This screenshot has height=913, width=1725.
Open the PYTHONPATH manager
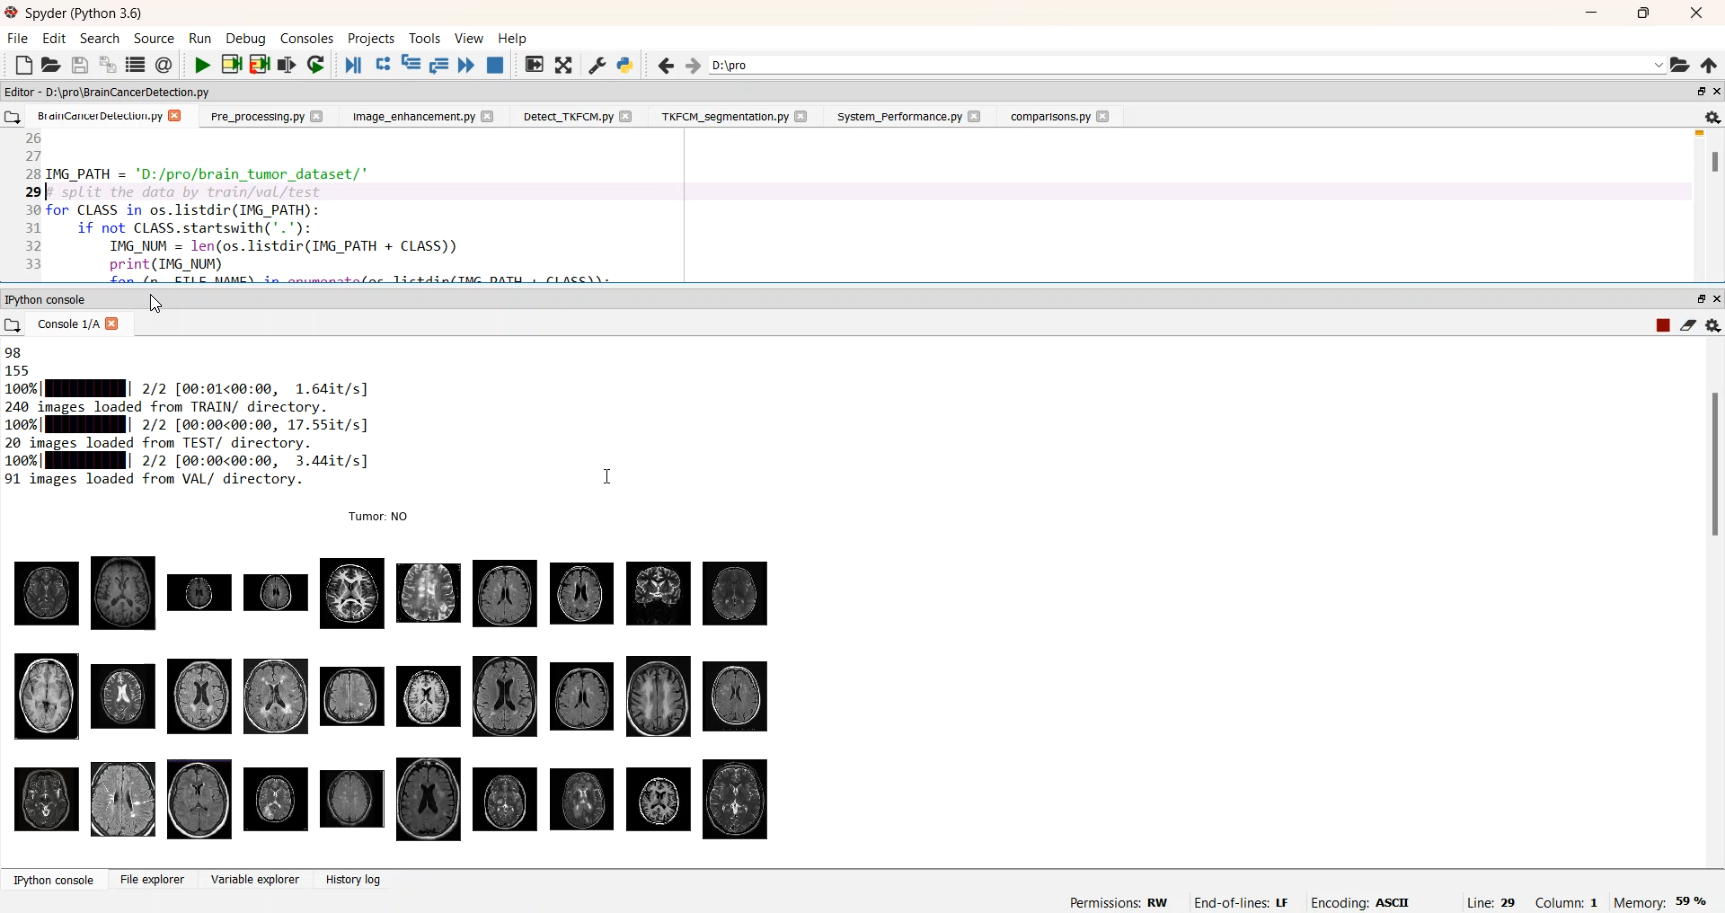(x=625, y=66)
